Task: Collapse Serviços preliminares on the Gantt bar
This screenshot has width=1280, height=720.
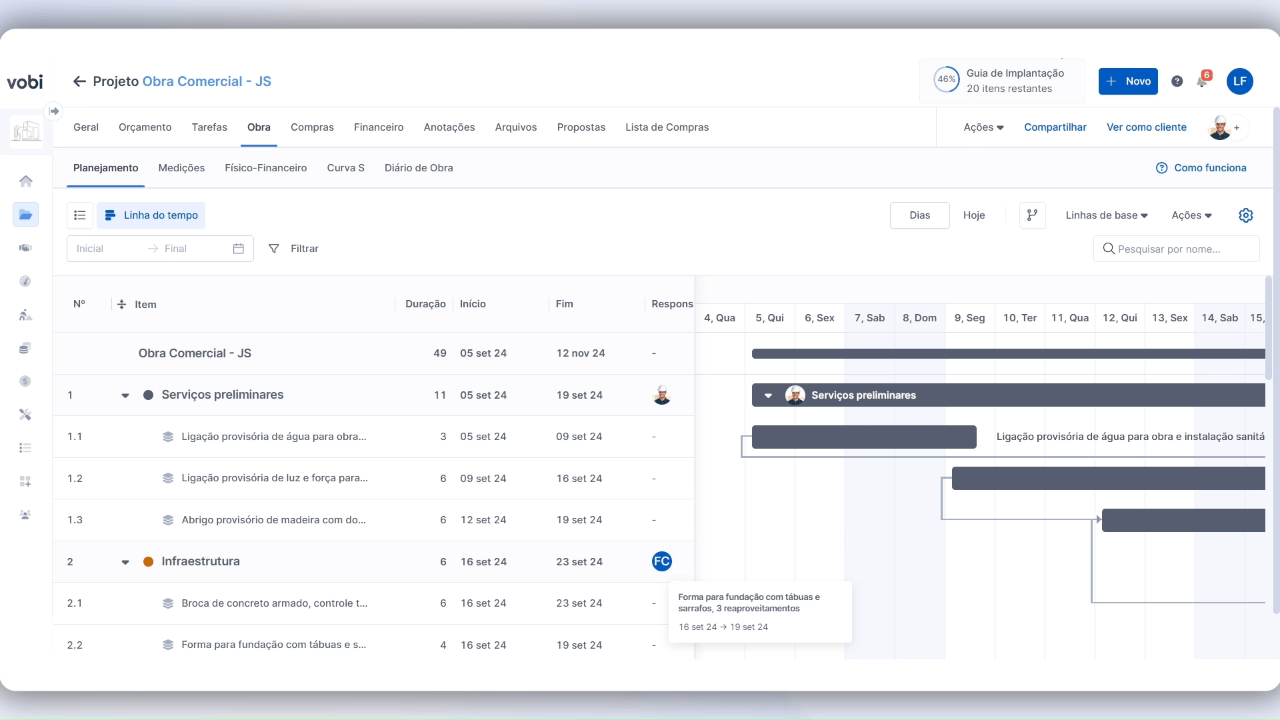Action: pyautogui.click(x=768, y=395)
